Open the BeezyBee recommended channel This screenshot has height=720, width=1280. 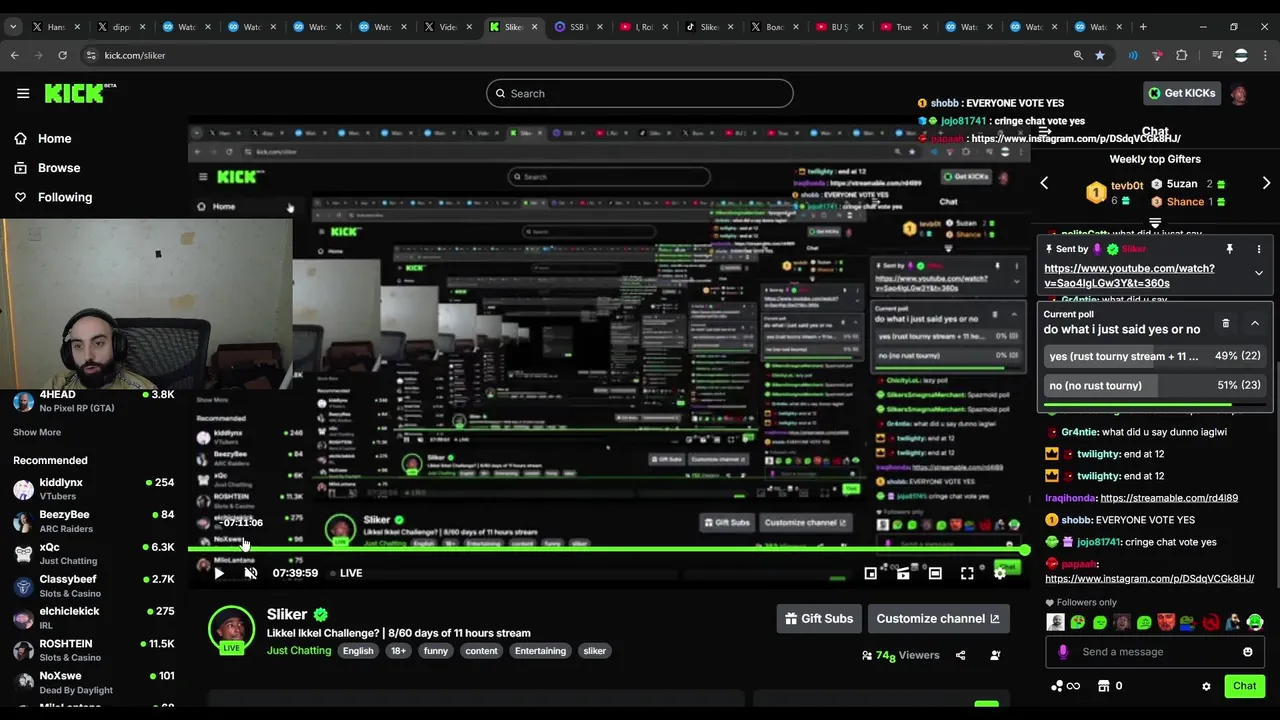pyautogui.click(x=93, y=521)
